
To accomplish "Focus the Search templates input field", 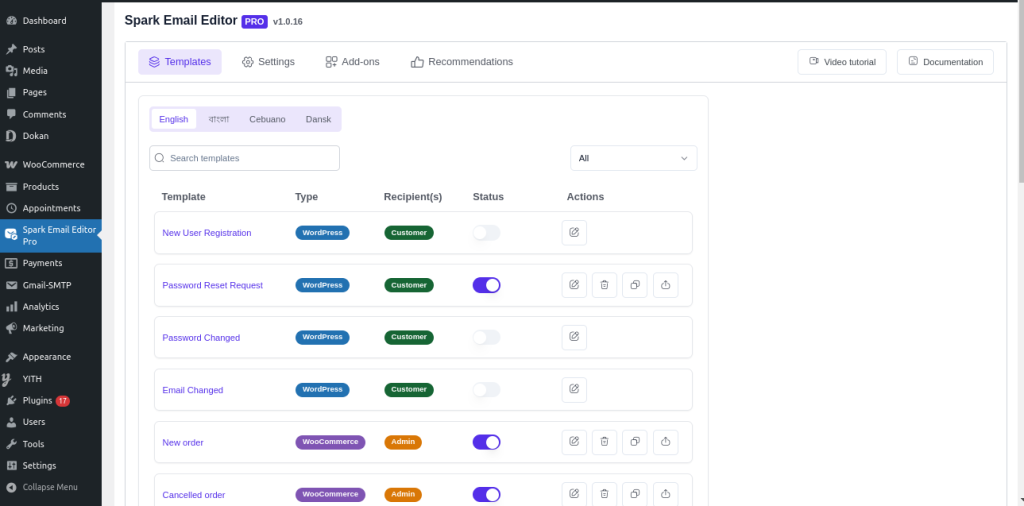I will click(x=245, y=158).
